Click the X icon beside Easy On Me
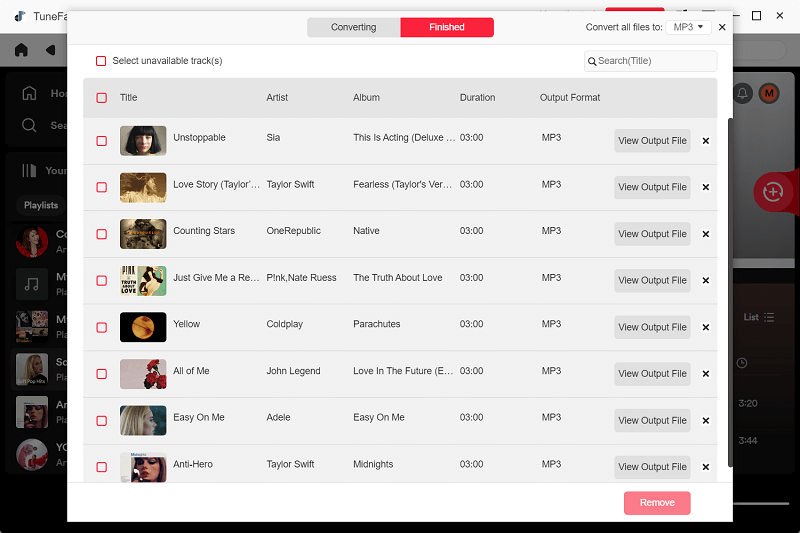Image resolution: width=800 pixels, height=533 pixels. (705, 420)
